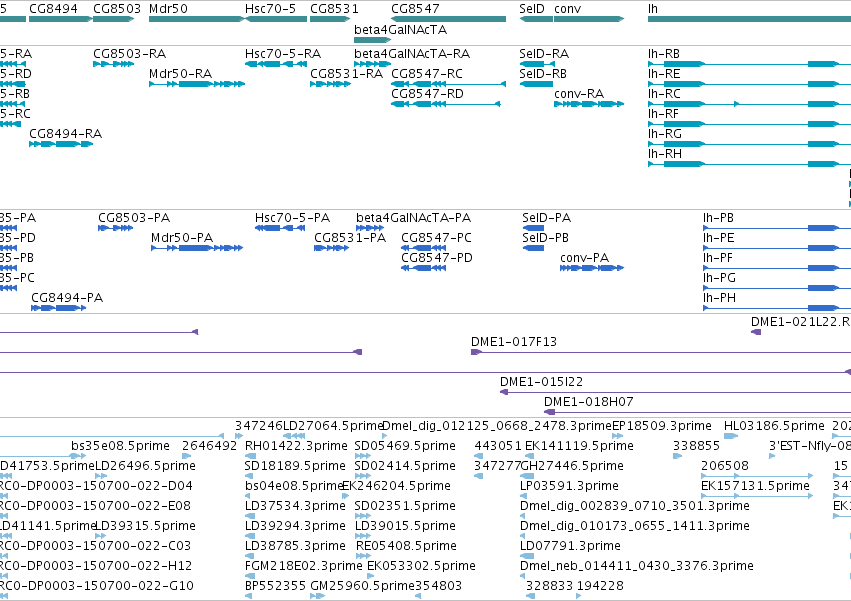This screenshot has height=601, width=851.
Task: Select the RC0-DP0003-150700-022-D04 EST
Action: [x=3, y=496]
